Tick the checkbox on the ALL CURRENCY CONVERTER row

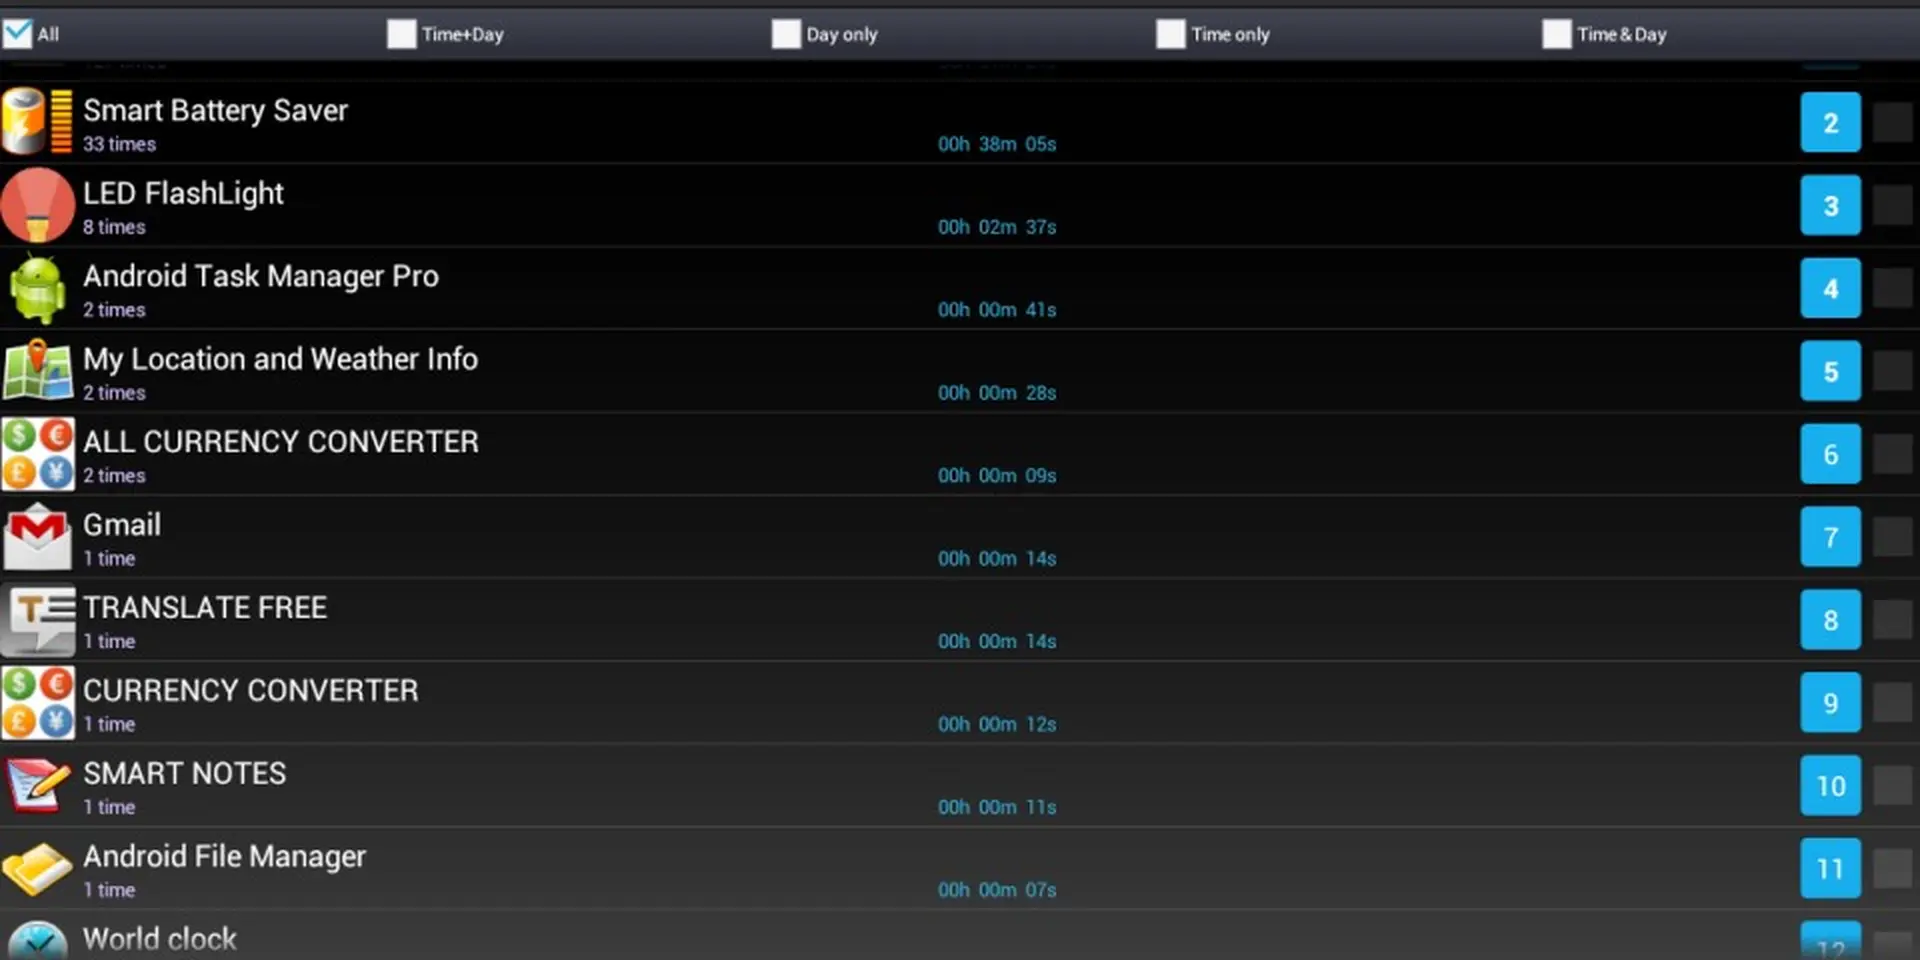[x=1892, y=454]
